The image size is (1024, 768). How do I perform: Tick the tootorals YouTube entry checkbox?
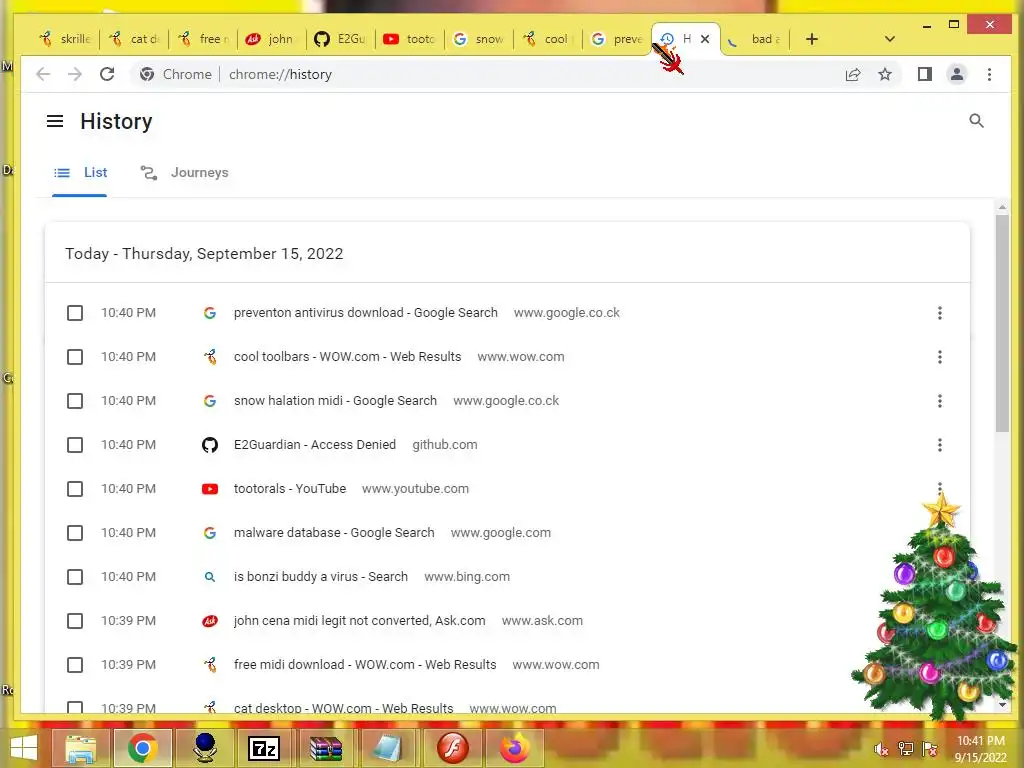[75, 488]
